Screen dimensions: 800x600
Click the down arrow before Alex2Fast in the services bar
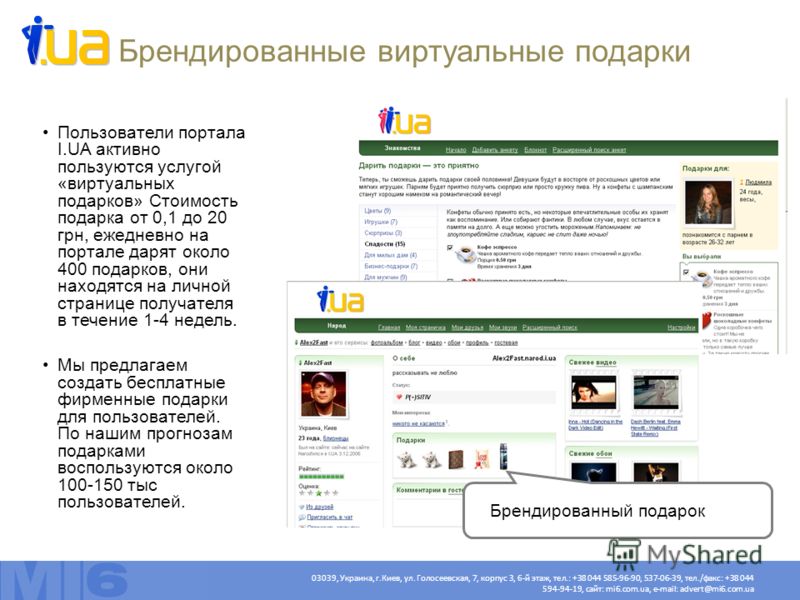pyautogui.click(x=296, y=342)
